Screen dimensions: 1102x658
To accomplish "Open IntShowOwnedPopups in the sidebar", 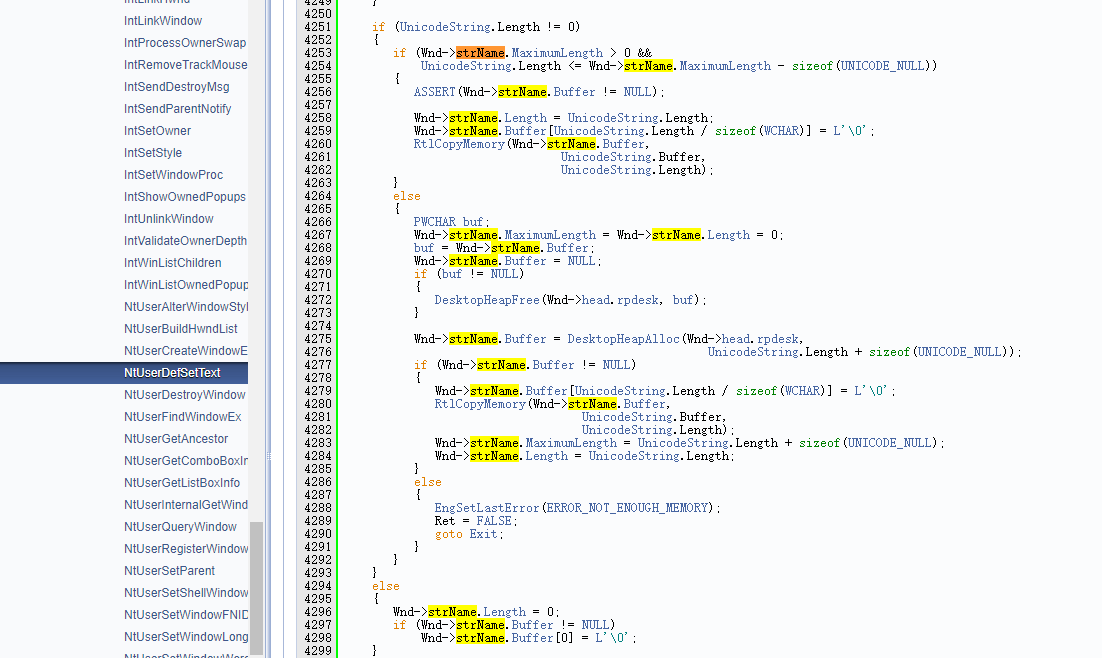I will (x=185, y=197).
